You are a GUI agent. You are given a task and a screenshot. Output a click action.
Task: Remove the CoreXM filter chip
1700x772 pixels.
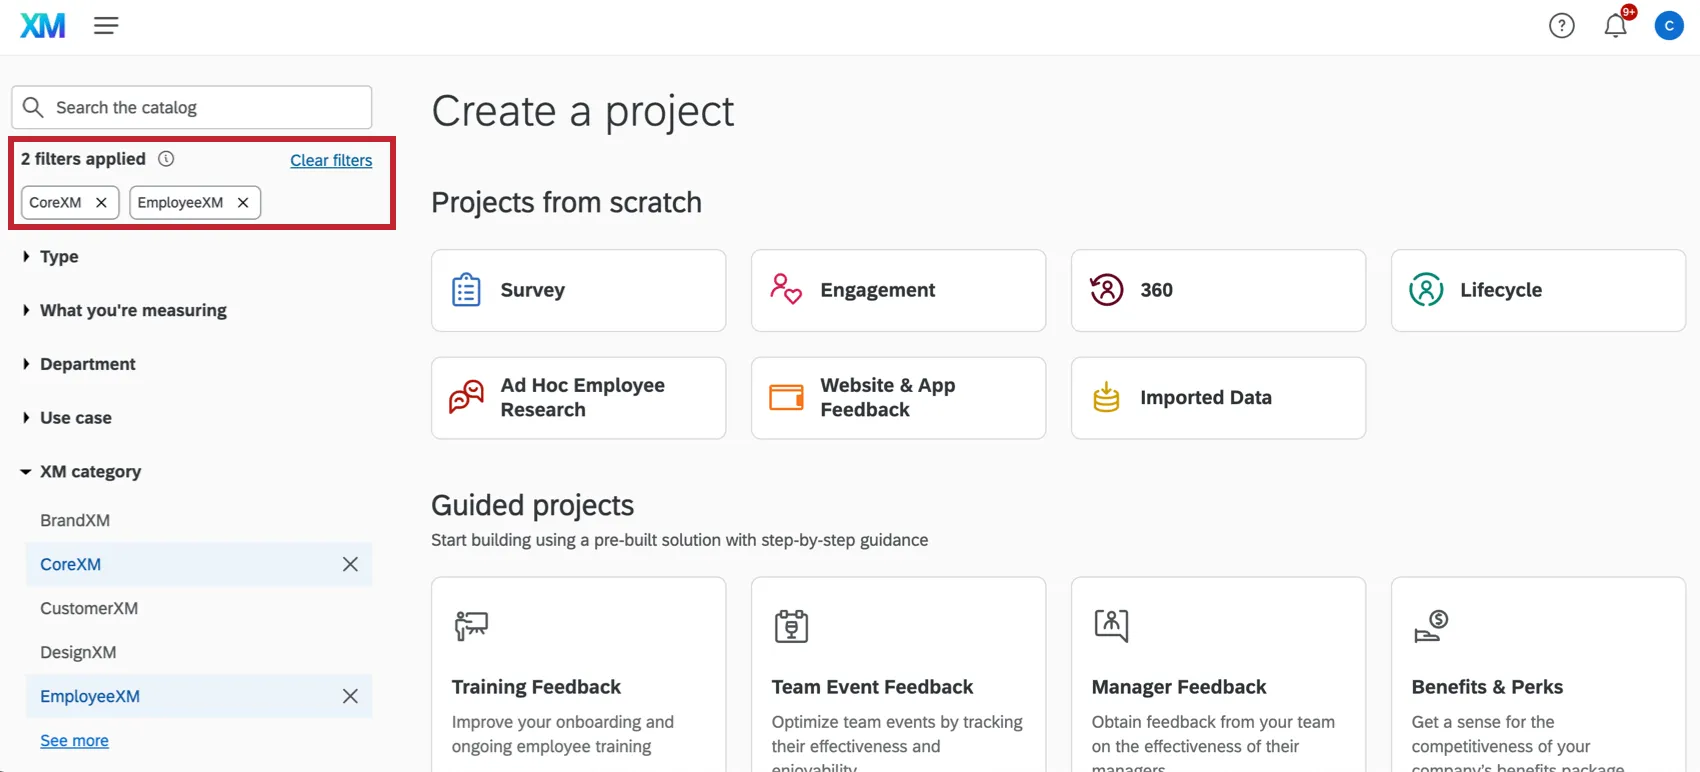point(101,202)
